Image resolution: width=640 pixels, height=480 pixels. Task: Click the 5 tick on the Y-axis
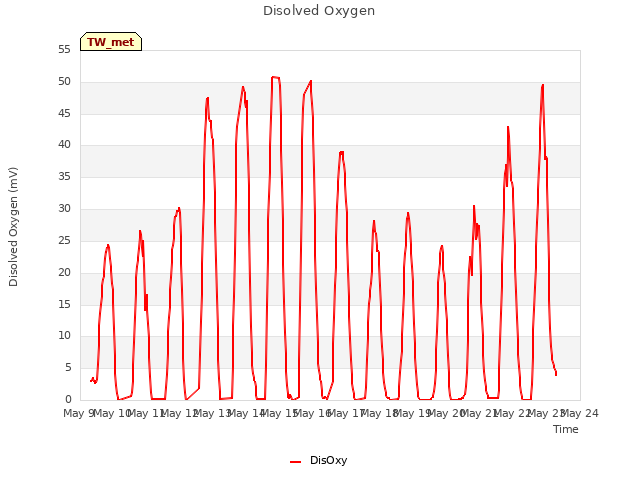[68, 368]
